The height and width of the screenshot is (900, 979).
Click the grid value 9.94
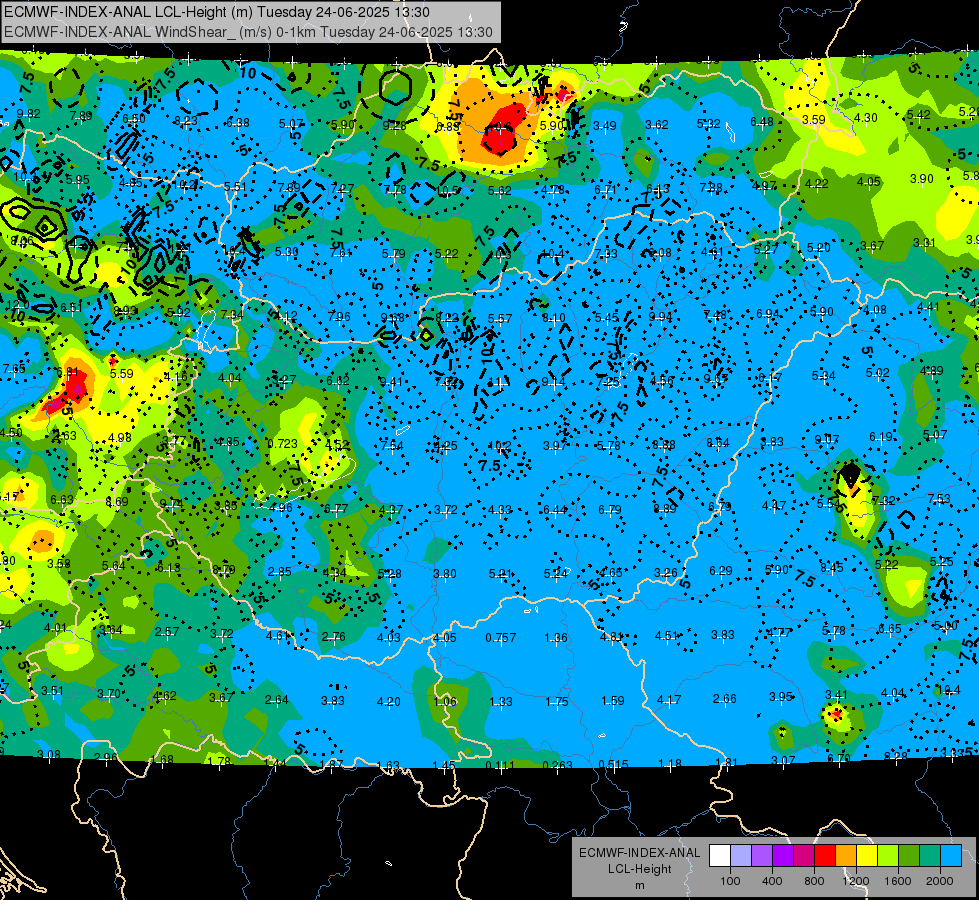click(661, 317)
